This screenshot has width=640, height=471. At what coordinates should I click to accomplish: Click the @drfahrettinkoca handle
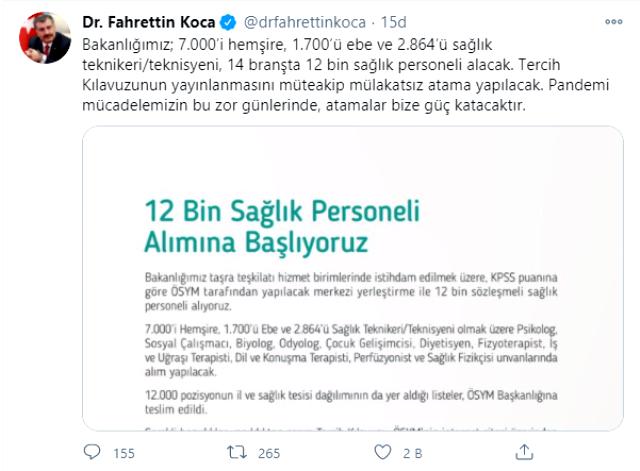point(304,22)
